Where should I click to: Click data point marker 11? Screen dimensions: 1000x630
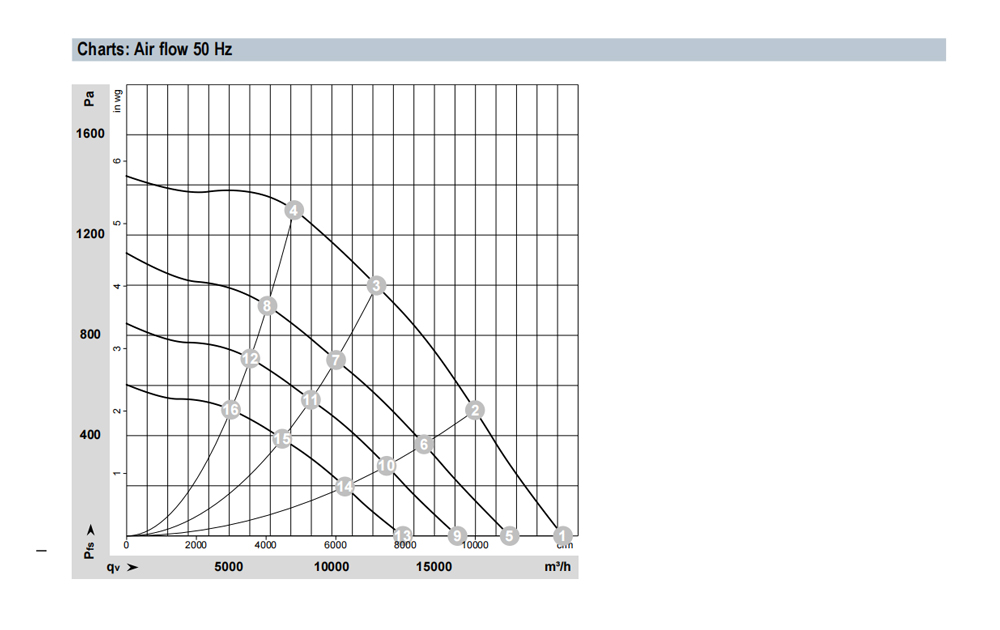click(311, 400)
